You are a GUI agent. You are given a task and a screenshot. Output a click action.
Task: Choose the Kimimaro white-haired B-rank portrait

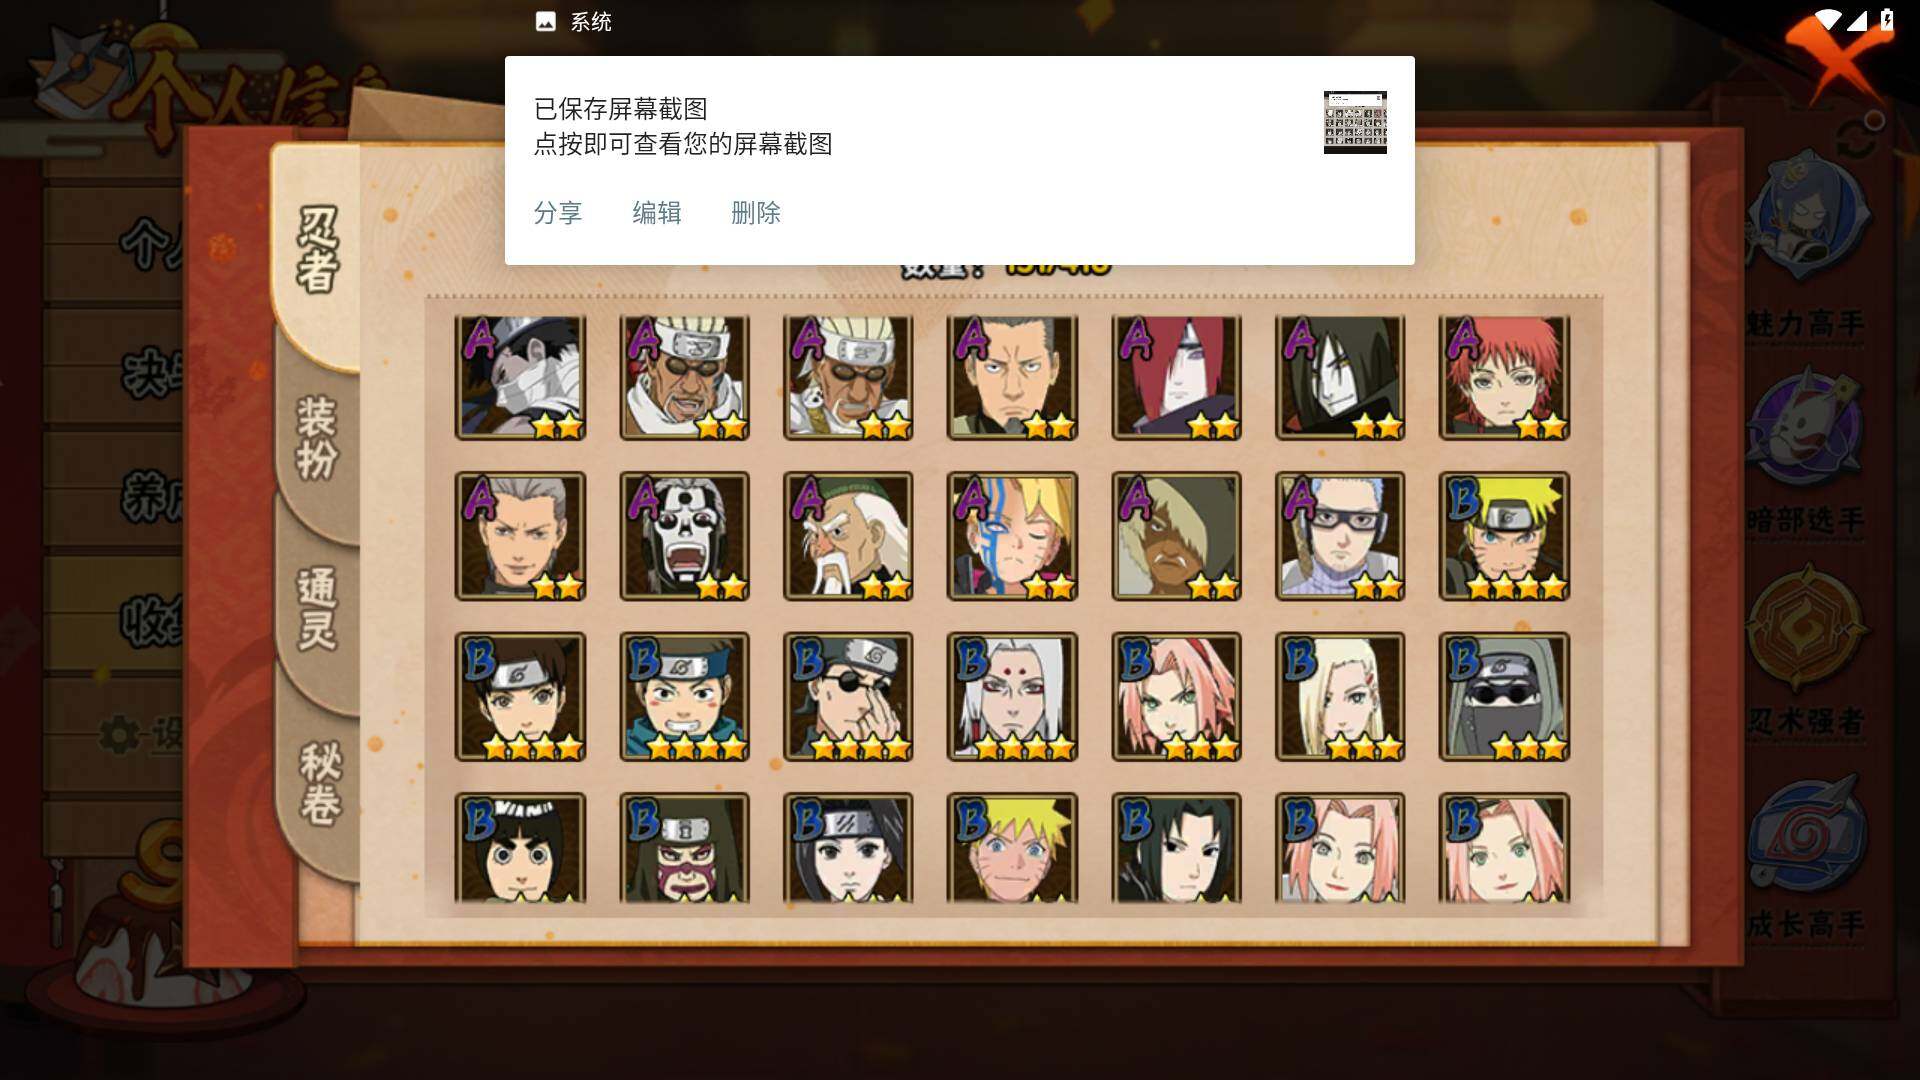[1012, 696]
